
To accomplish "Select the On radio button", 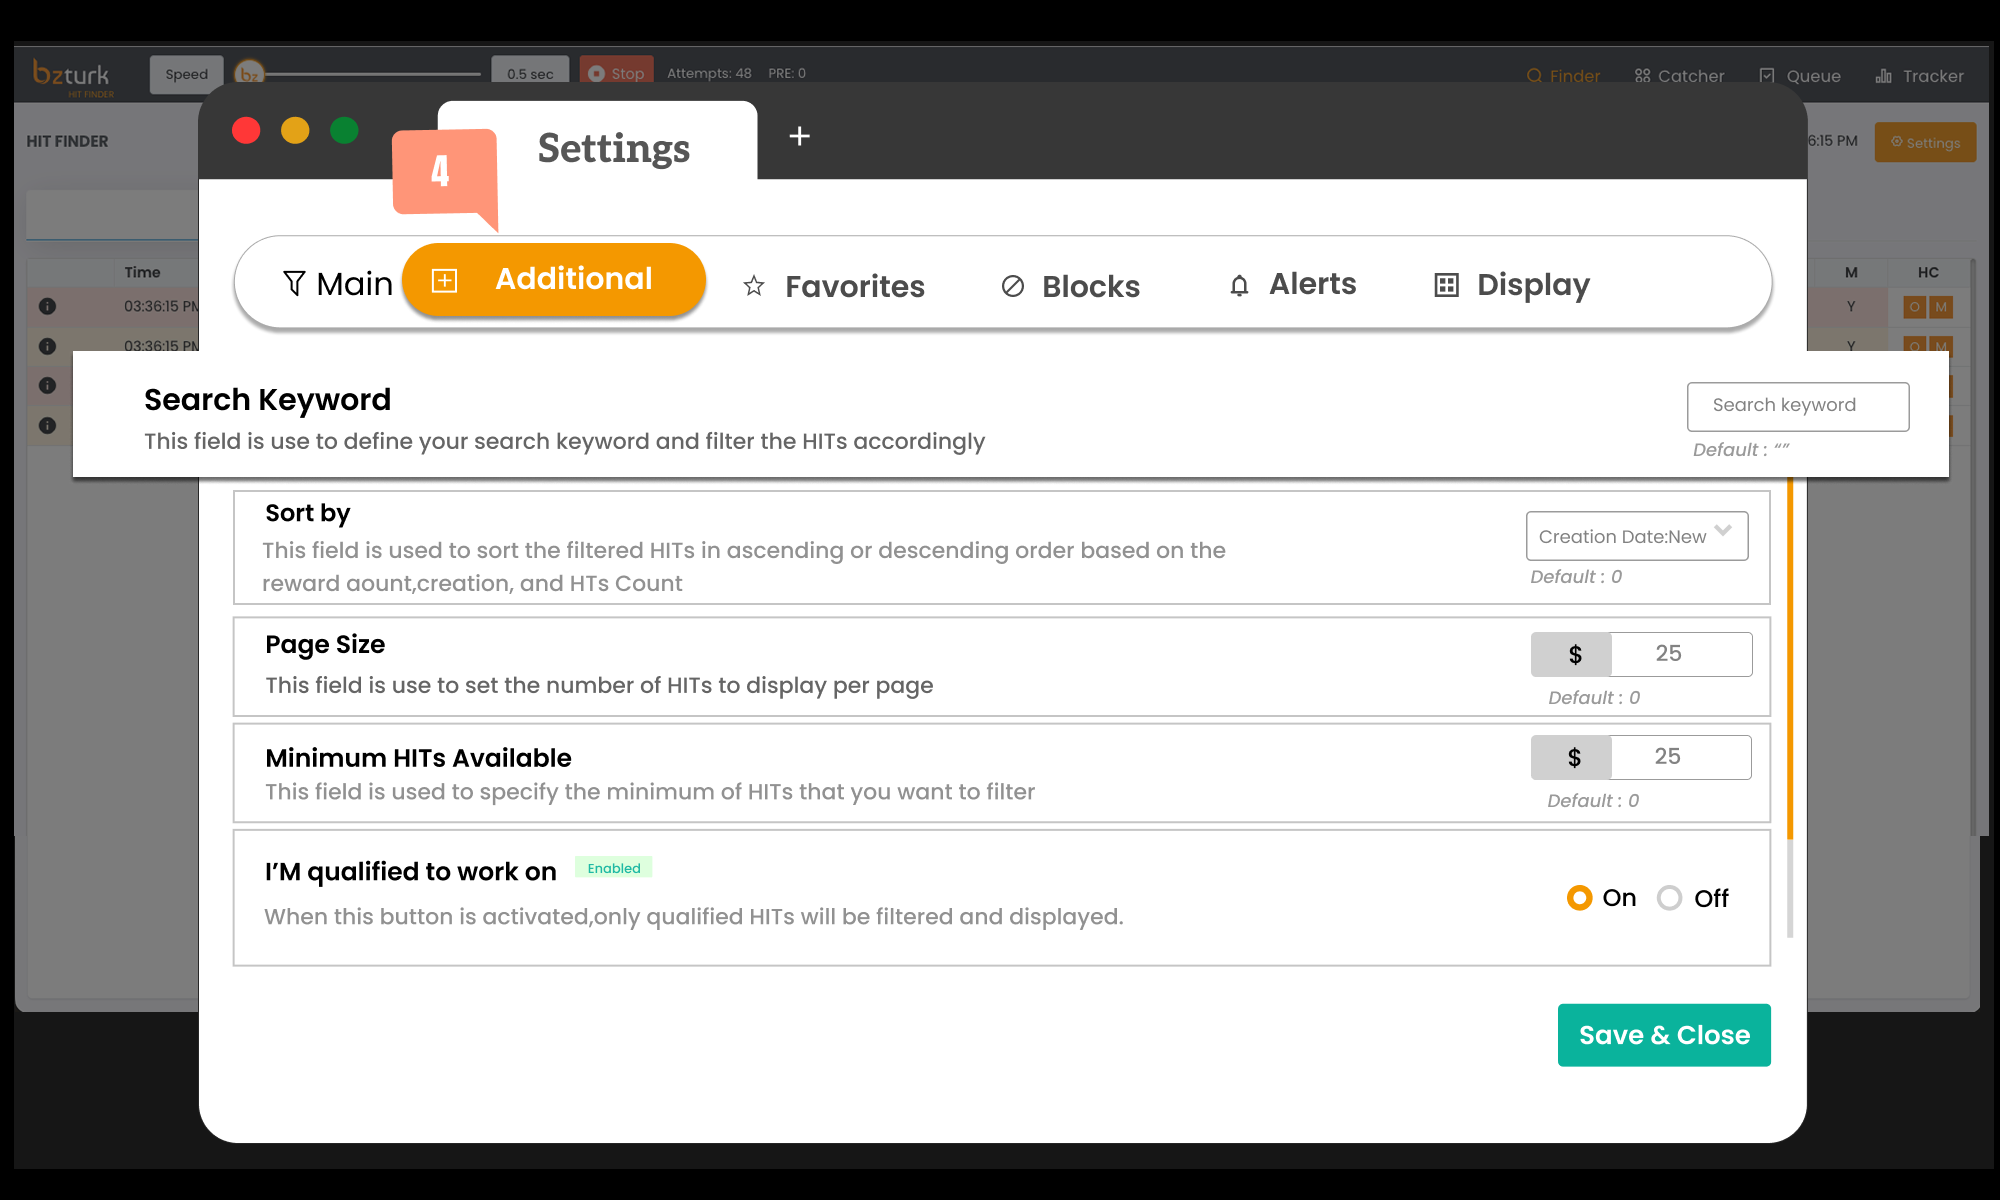I will (x=1579, y=898).
